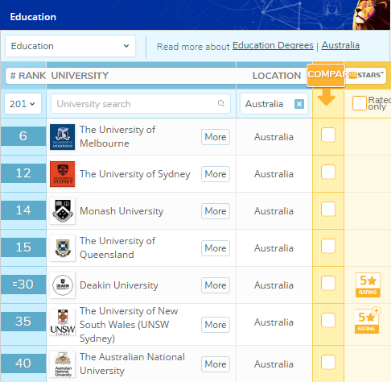The image size is (392, 382).
Task: Open The University of Queensland name
Action: [x=117, y=248]
